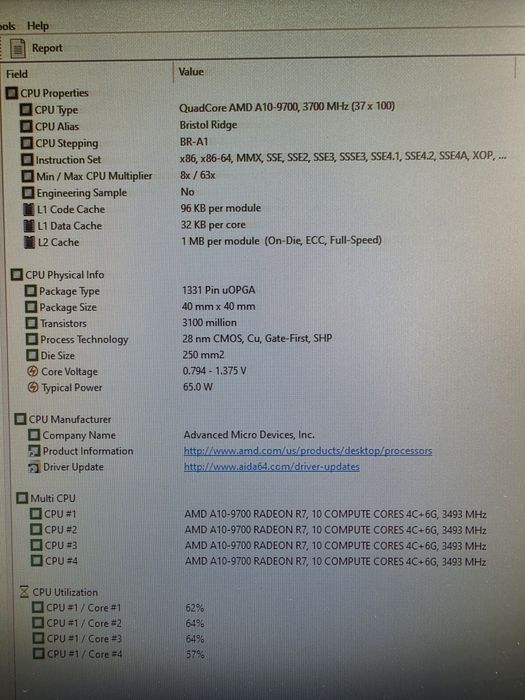This screenshot has width=525, height=700.
Task: Select the '1331 Pin uOPGA' value
Action: click(x=219, y=290)
